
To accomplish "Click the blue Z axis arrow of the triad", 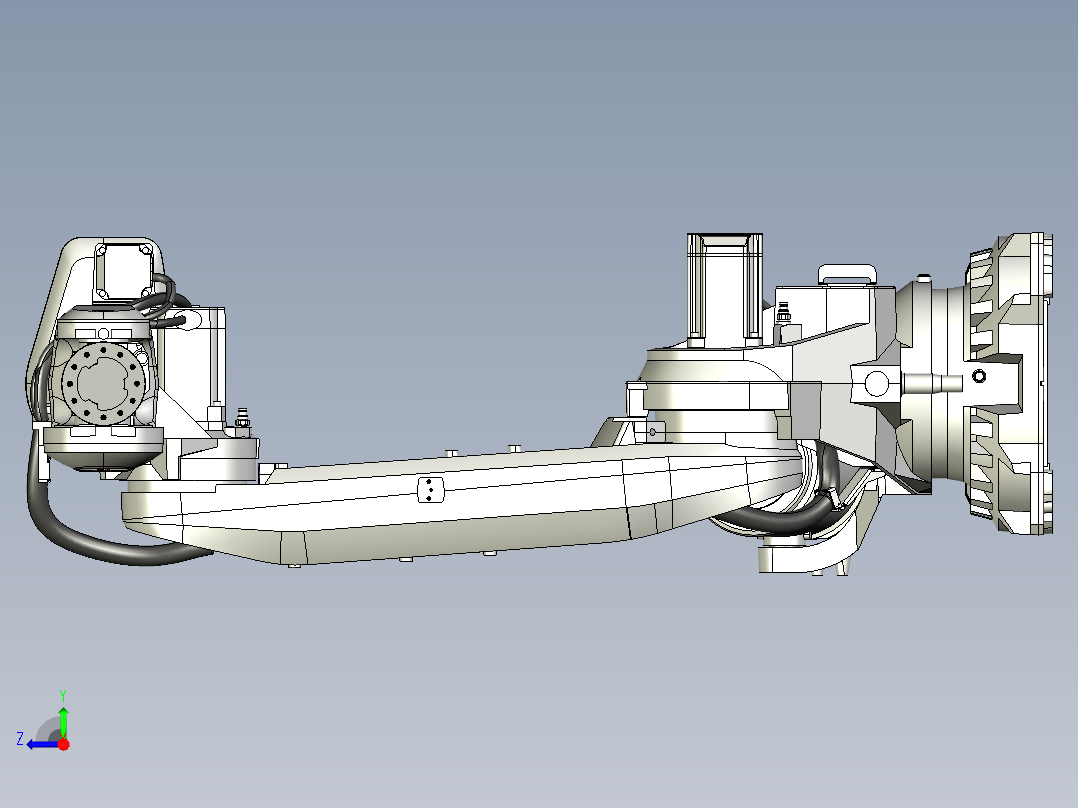I will pos(41,744).
